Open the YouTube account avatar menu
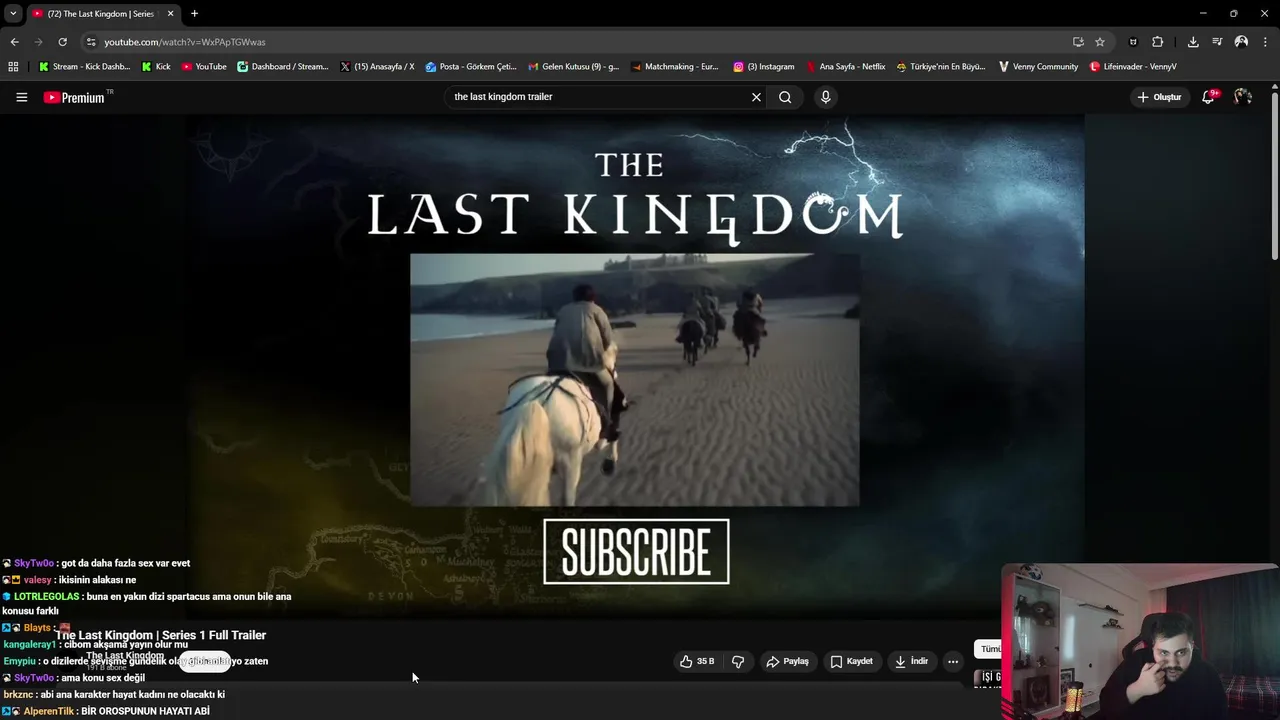 [x=1243, y=97]
